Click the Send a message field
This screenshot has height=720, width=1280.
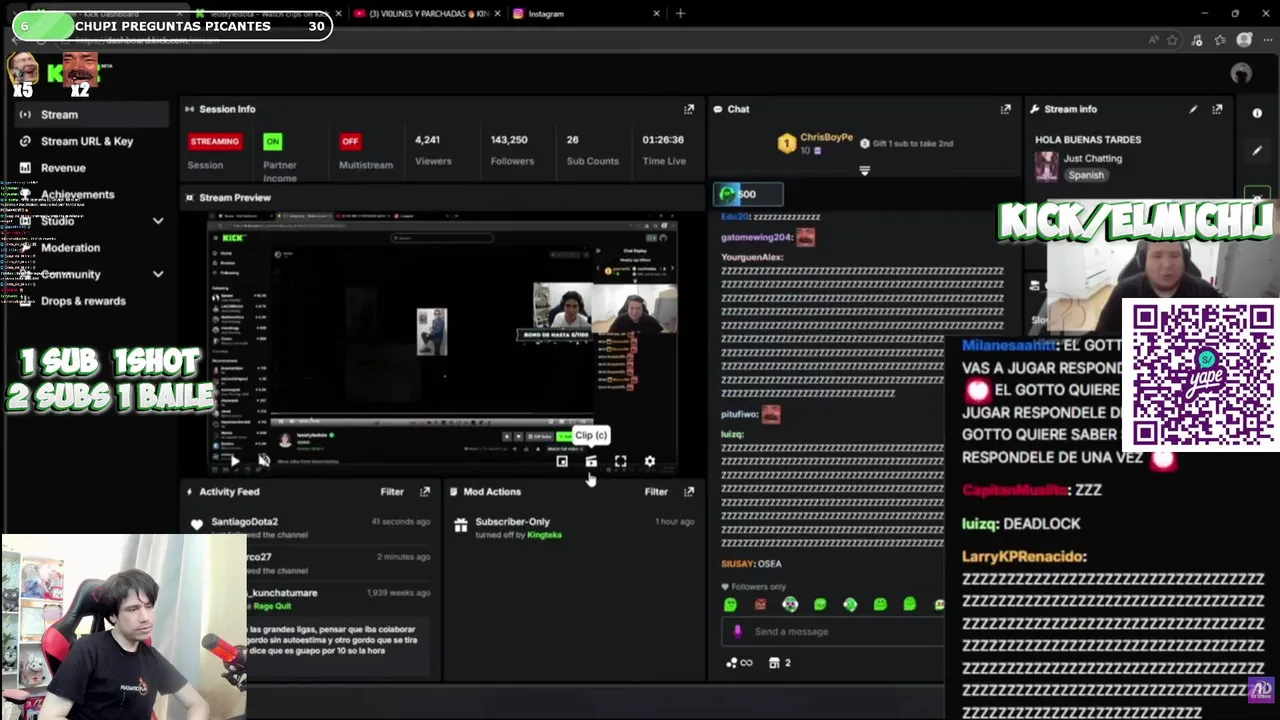pyautogui.click(x=832, y=631)
